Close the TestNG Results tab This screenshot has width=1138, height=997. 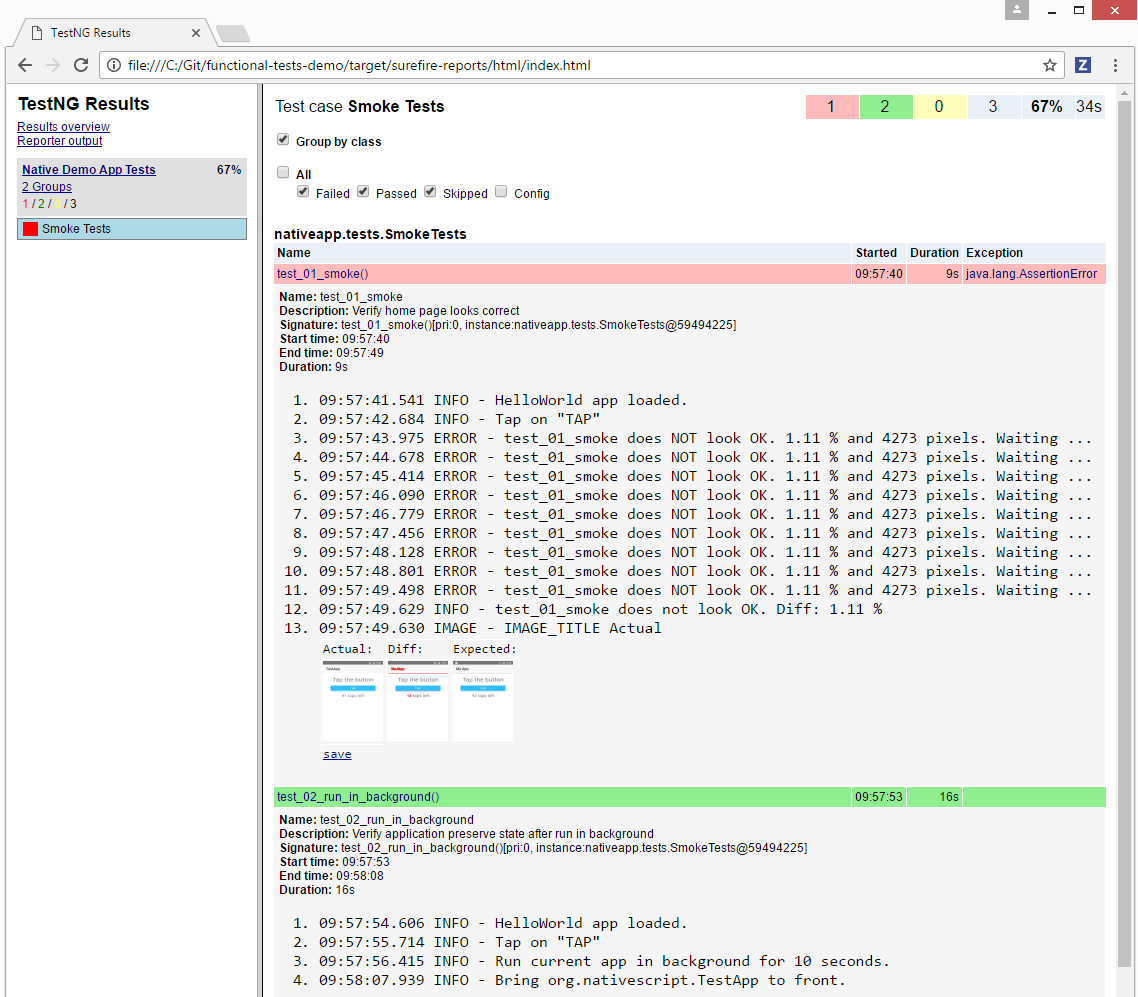[x=196, y=33]
